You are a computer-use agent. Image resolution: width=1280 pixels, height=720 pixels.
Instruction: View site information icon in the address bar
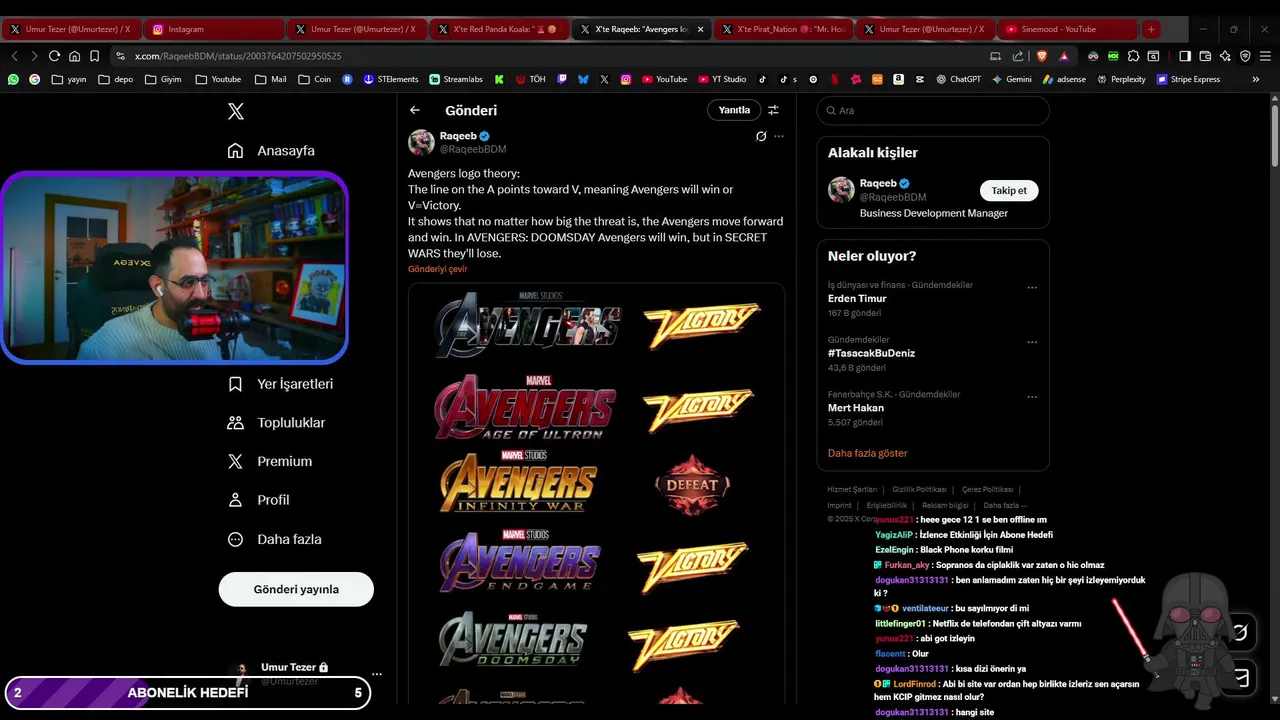(x=121, y=56)
